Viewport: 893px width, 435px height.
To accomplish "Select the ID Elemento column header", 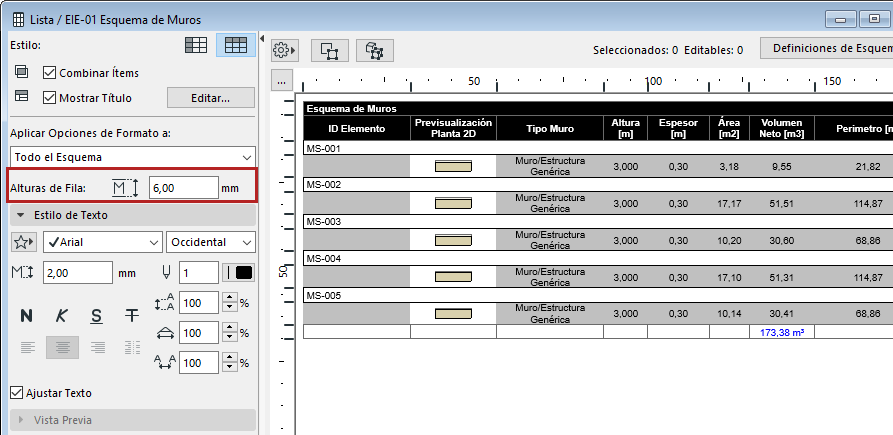I will (x=357, y=128).
